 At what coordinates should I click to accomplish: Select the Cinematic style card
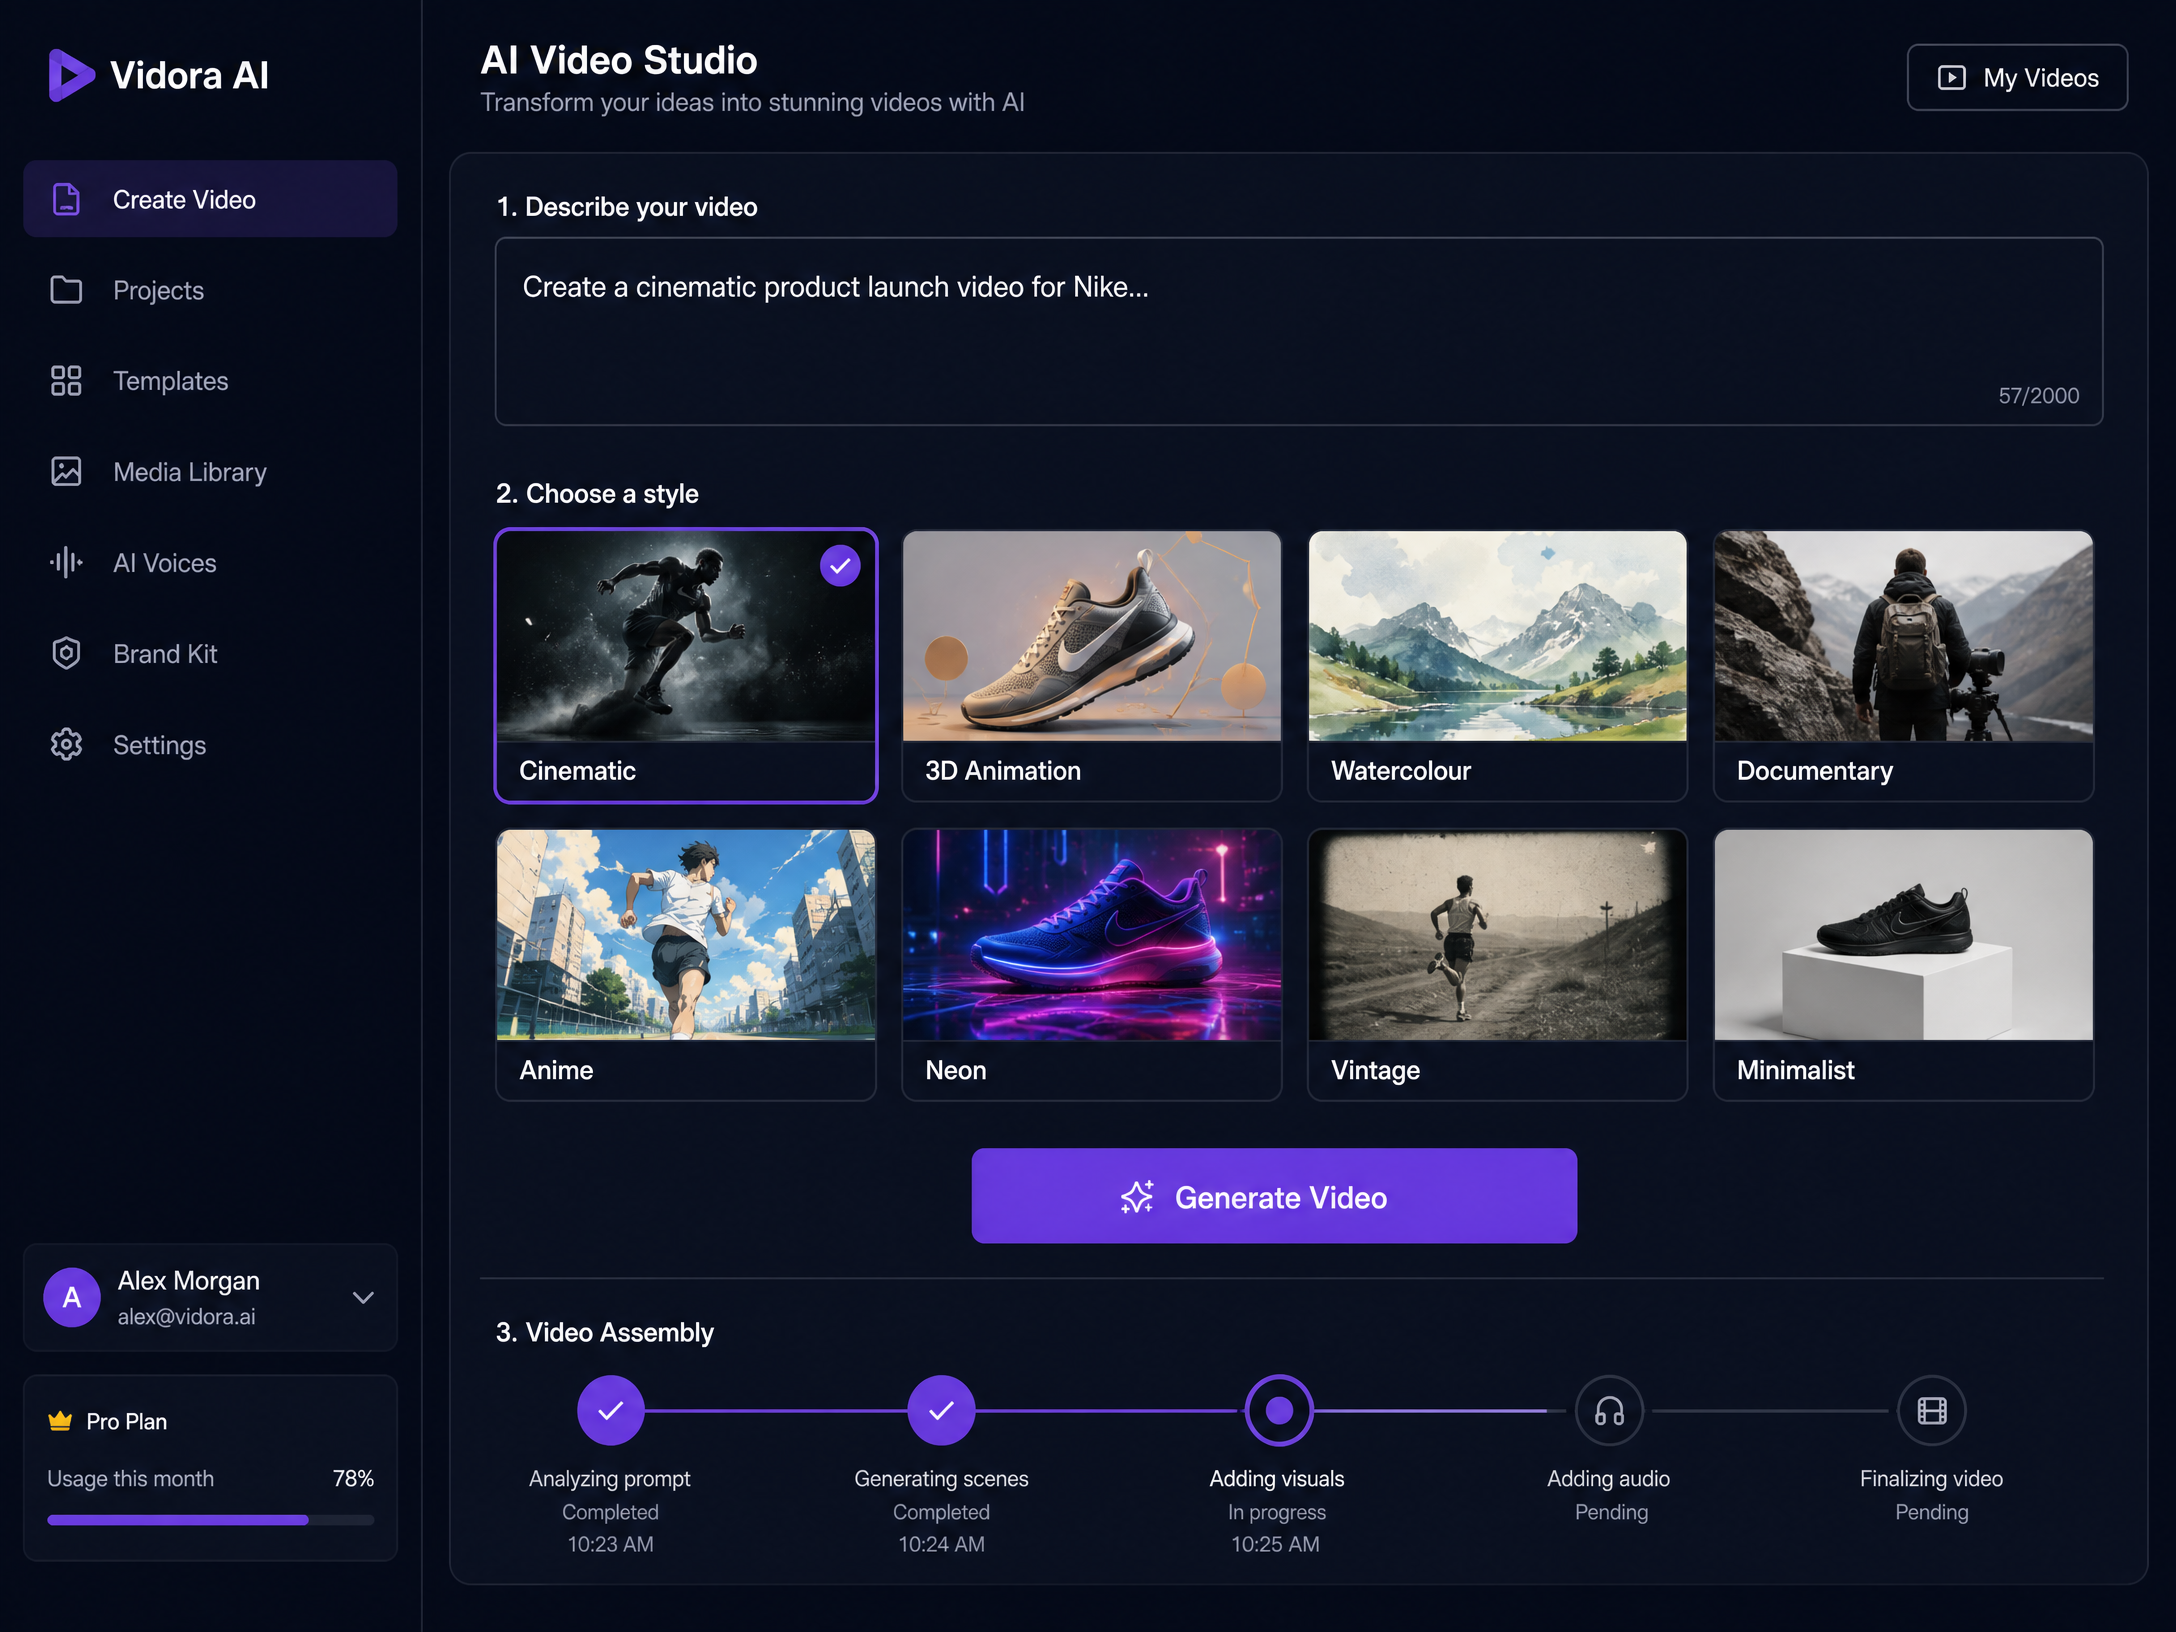(x=686, y=666)
